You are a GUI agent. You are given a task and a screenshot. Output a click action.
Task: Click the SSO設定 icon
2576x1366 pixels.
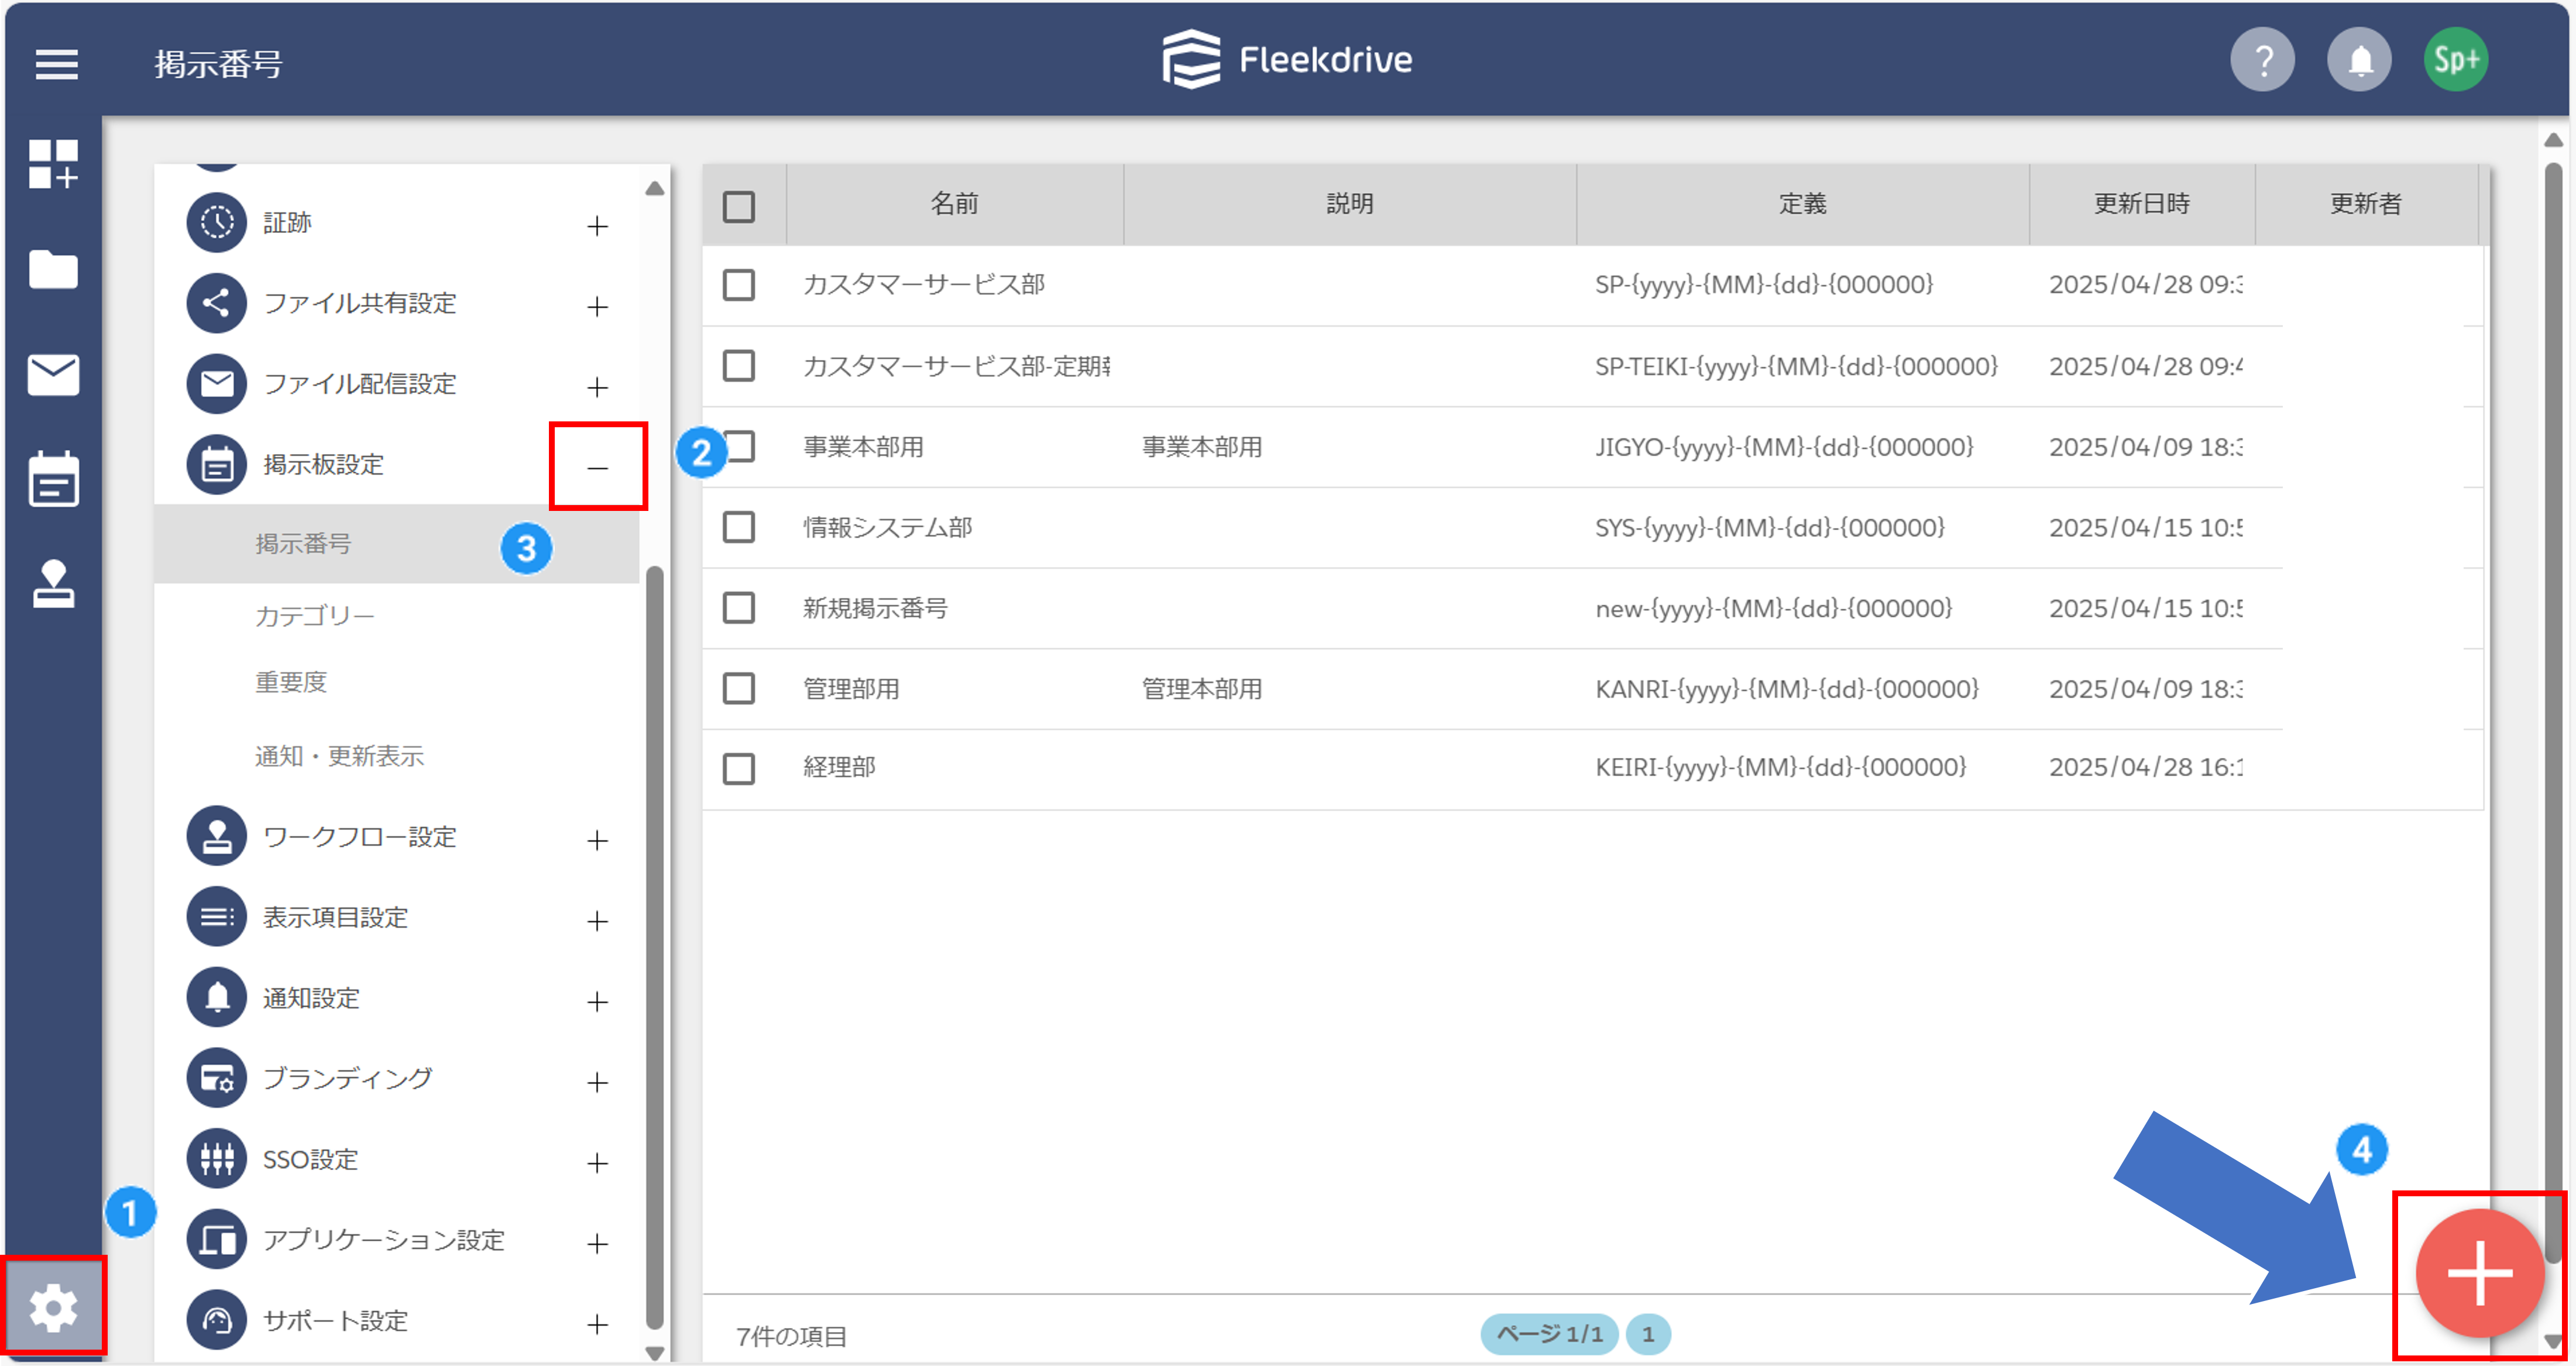point(217,1159)
